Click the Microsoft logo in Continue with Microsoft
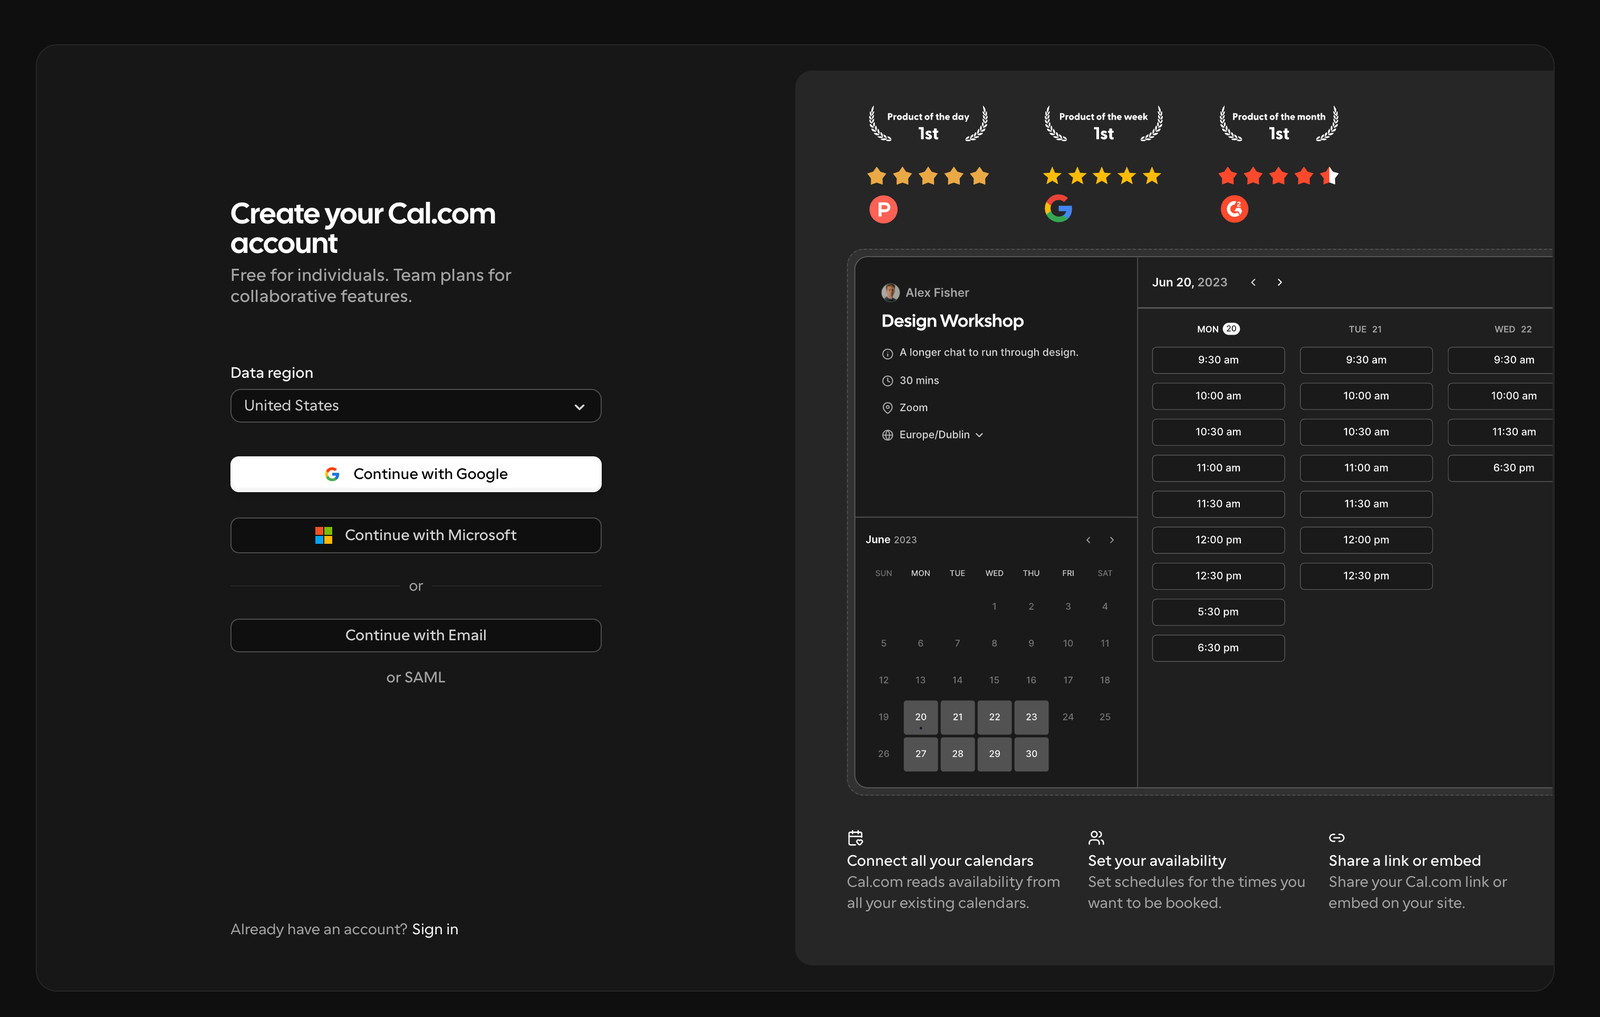The height and width of the screenshot is (1017, 1600). pos(324,535)
